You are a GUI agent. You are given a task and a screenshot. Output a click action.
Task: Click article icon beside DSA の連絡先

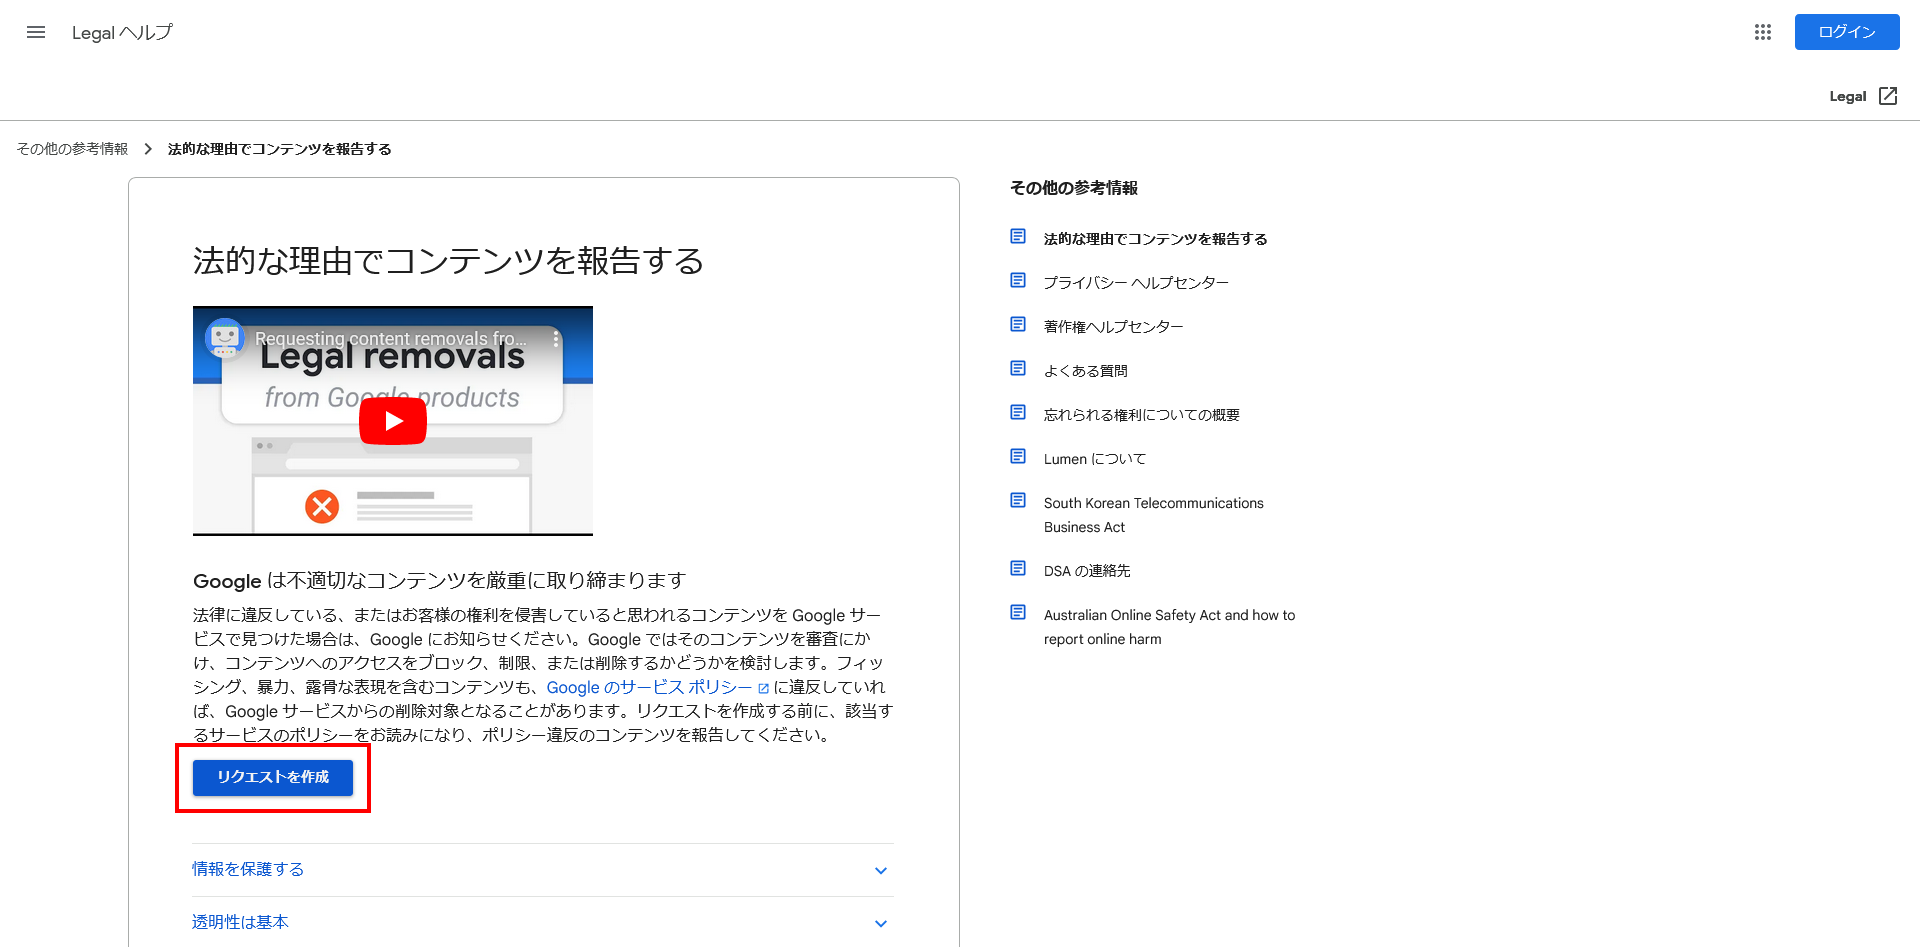tap(1018, 569)
